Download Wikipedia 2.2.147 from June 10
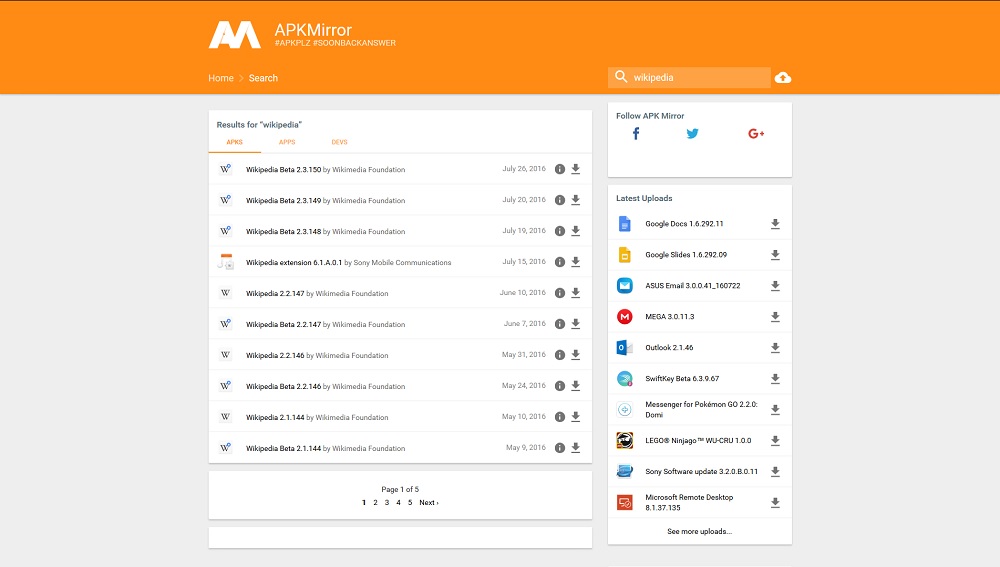Viewport: 1000px width, 567px height. click(575, 293)
